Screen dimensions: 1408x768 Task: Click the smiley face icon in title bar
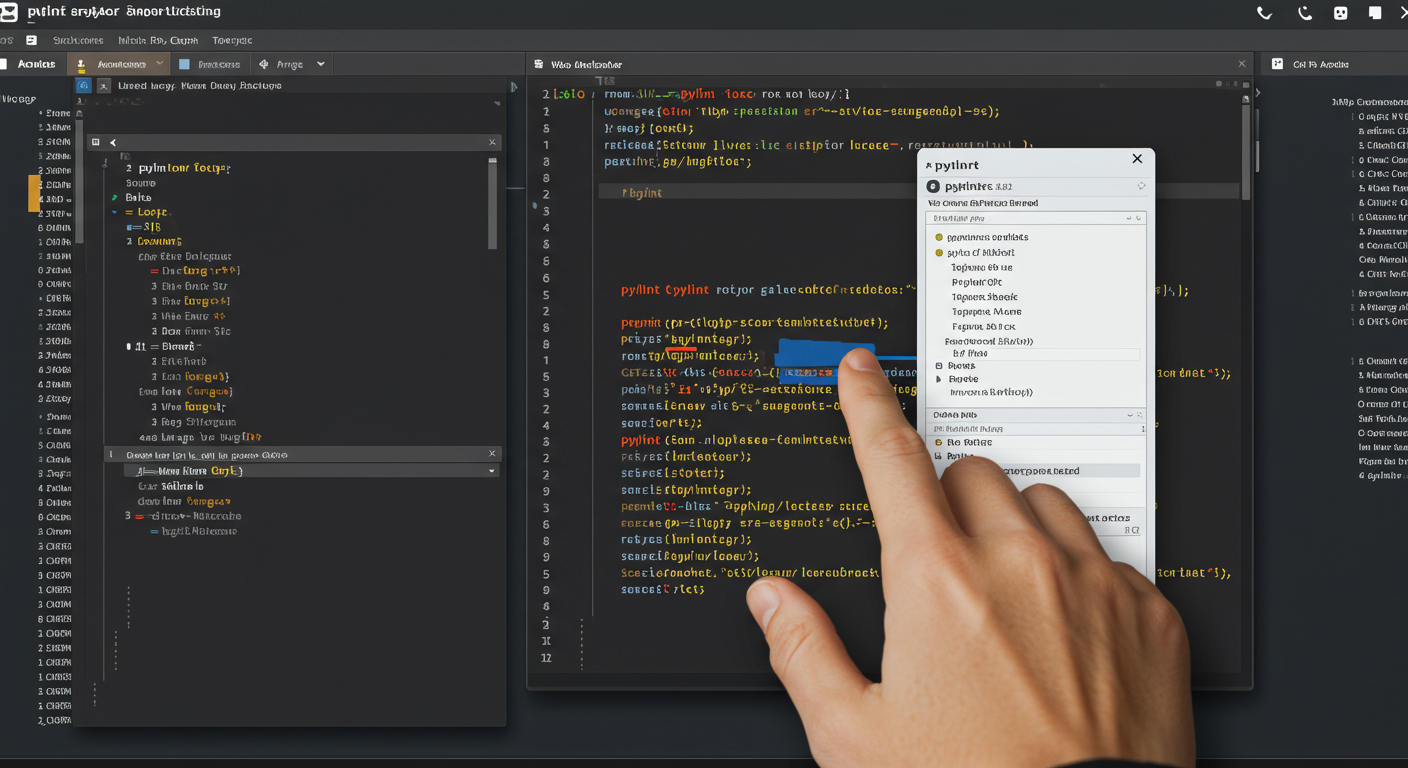[x=1340, y=13]
